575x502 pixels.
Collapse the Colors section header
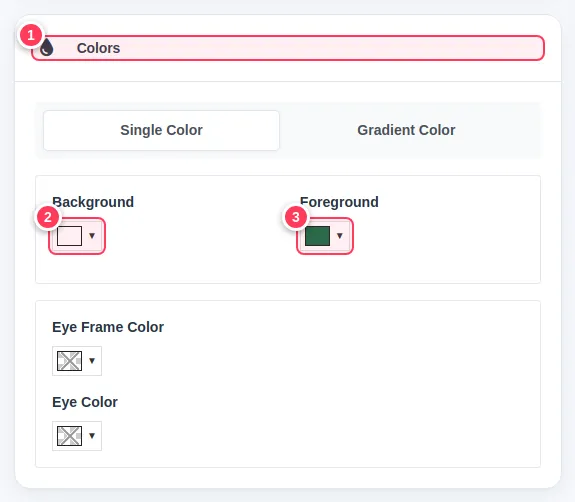(288, 48)
